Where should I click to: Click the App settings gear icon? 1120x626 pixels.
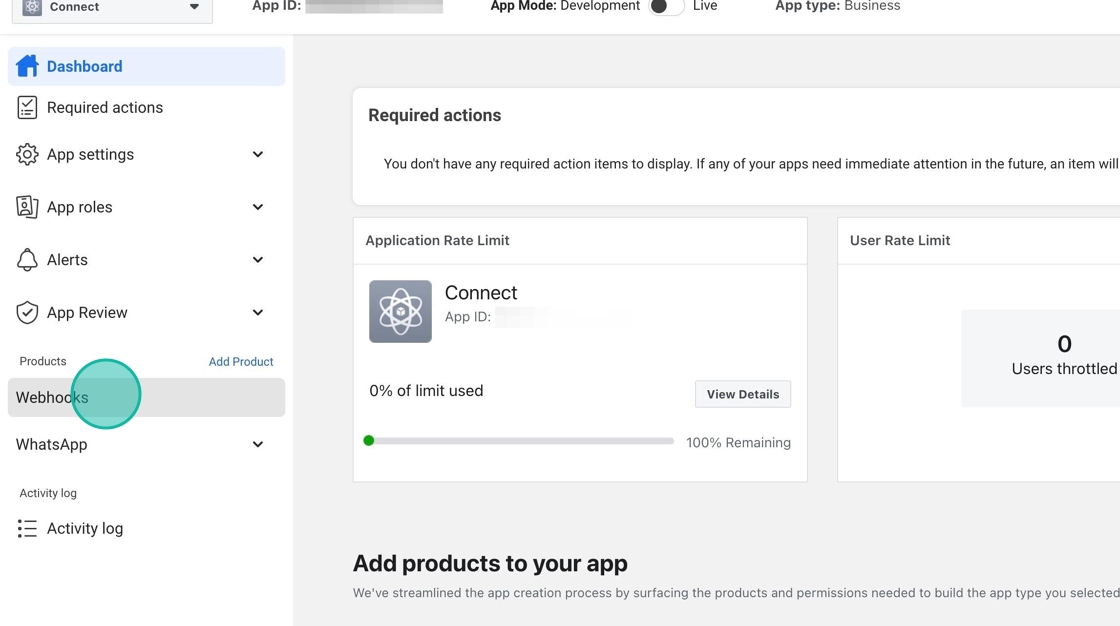[27, 154]
